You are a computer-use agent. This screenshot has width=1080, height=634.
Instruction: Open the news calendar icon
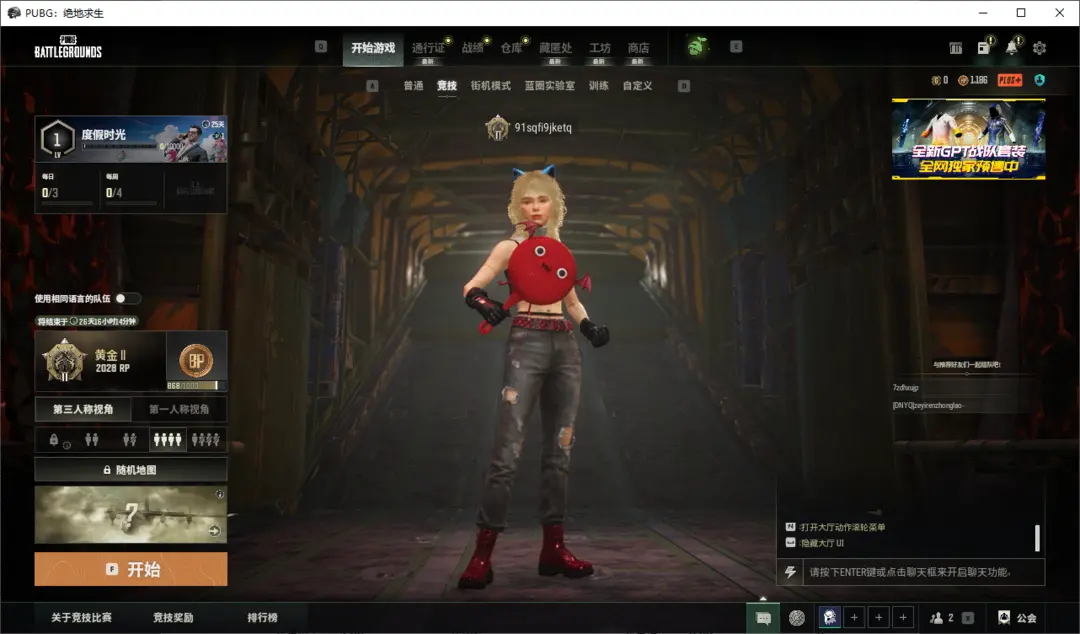pos(984,47)
